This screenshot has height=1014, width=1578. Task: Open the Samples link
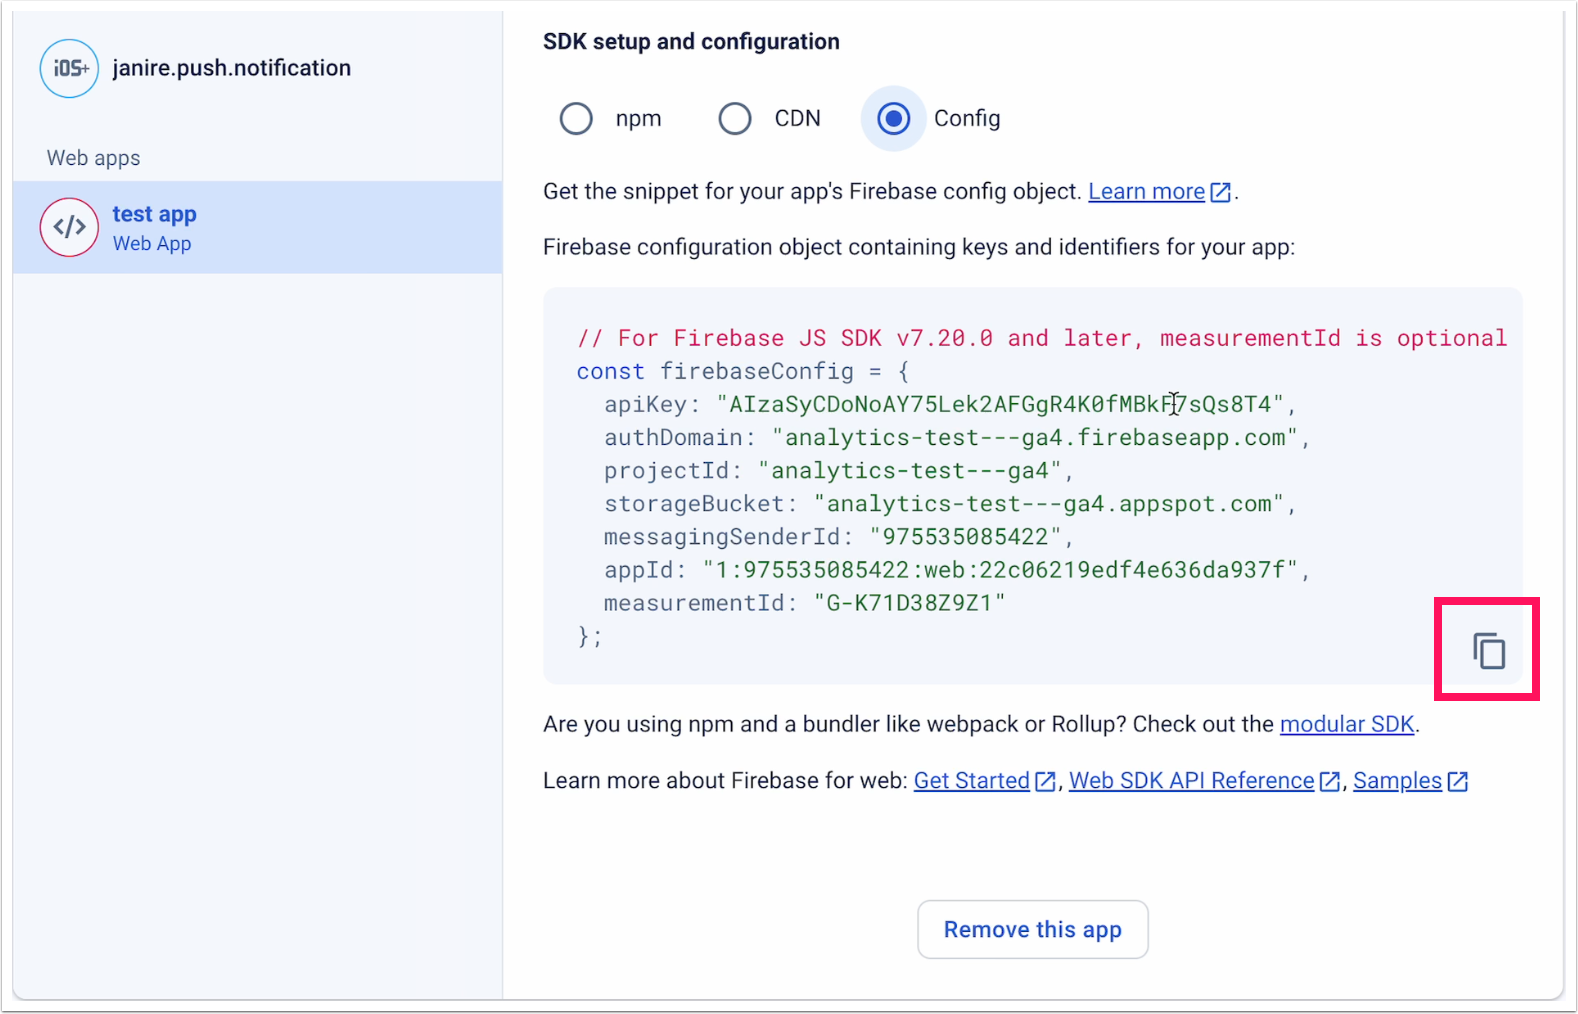[x=1397, y=781]
